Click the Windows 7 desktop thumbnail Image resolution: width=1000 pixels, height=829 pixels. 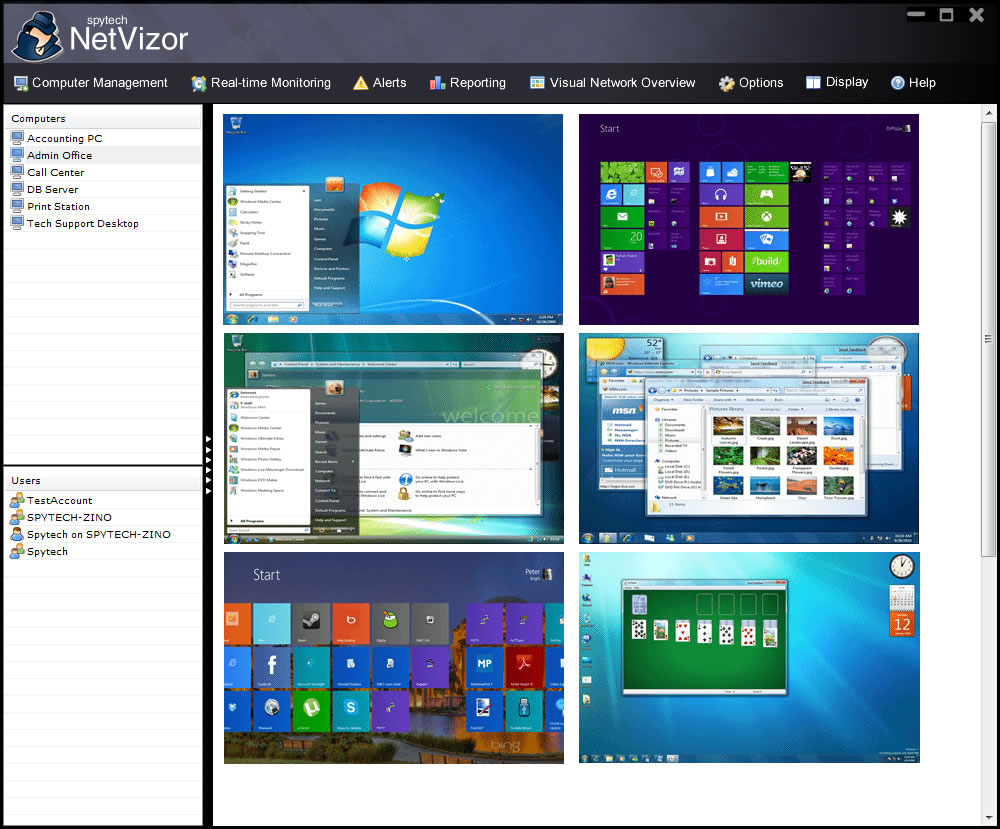[392, 219]
